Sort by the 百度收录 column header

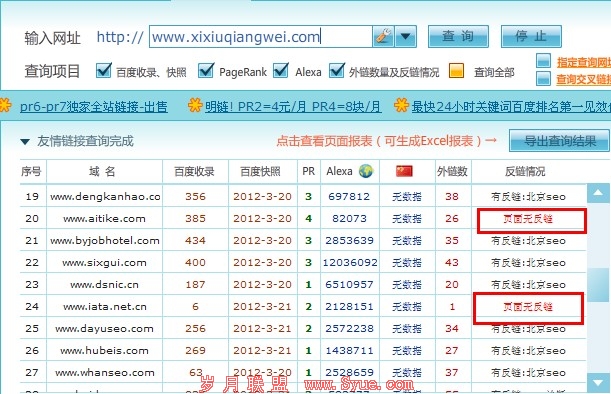tap(194, 171)
